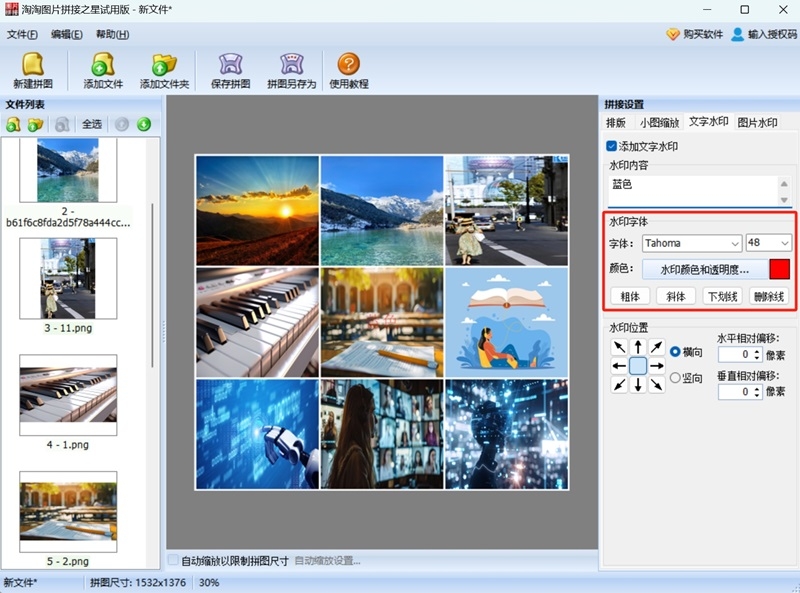Toggle 粗体 bold style

630,296
